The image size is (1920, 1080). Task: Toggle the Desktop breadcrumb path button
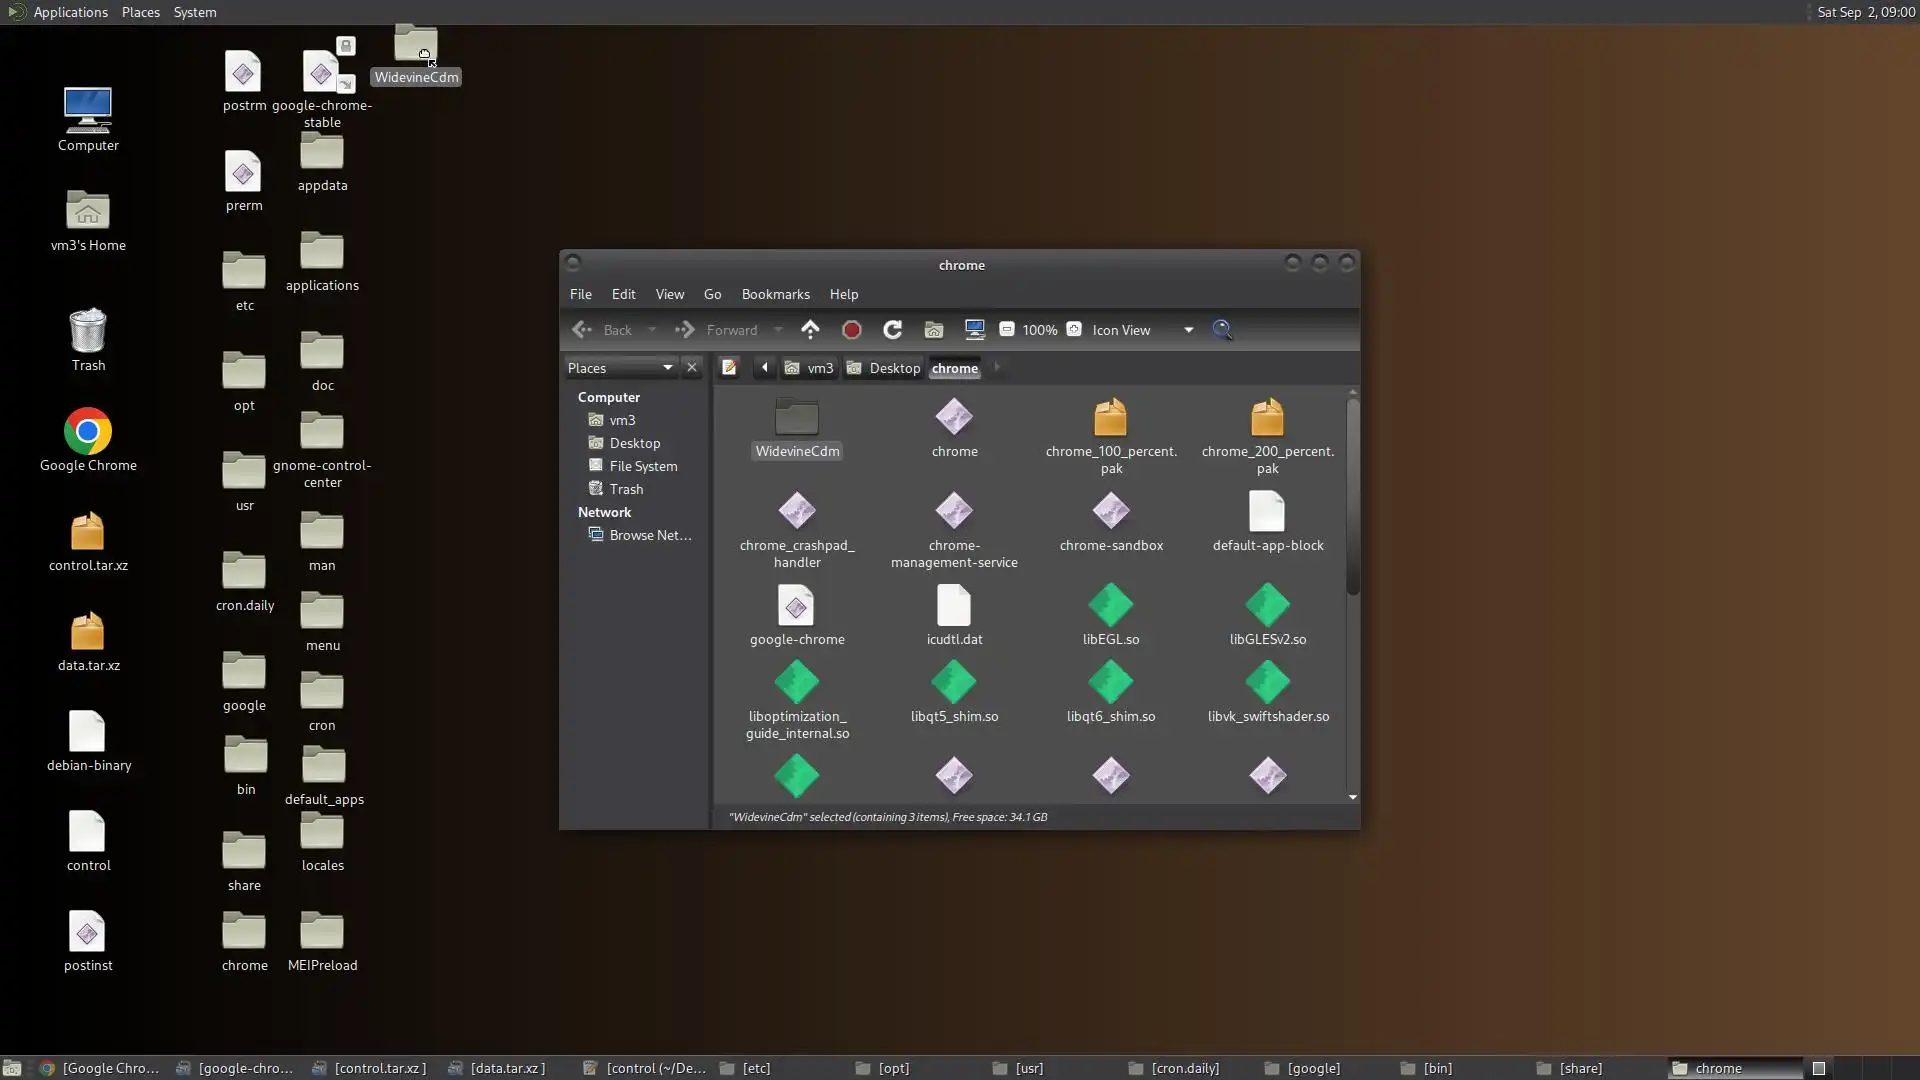point(883,368)
